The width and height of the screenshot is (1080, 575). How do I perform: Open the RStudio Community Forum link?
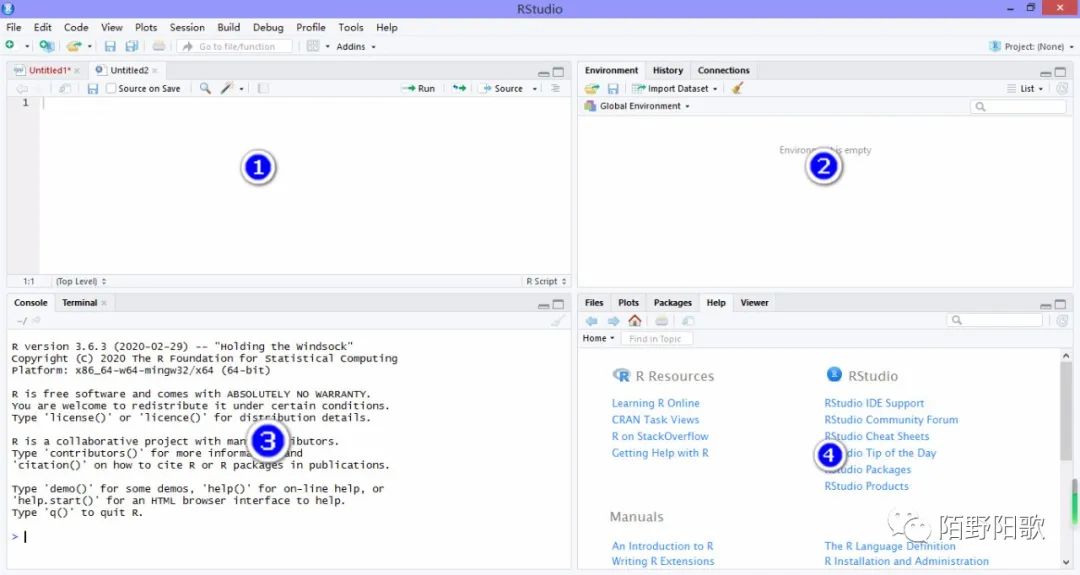(x=891, y=419)
